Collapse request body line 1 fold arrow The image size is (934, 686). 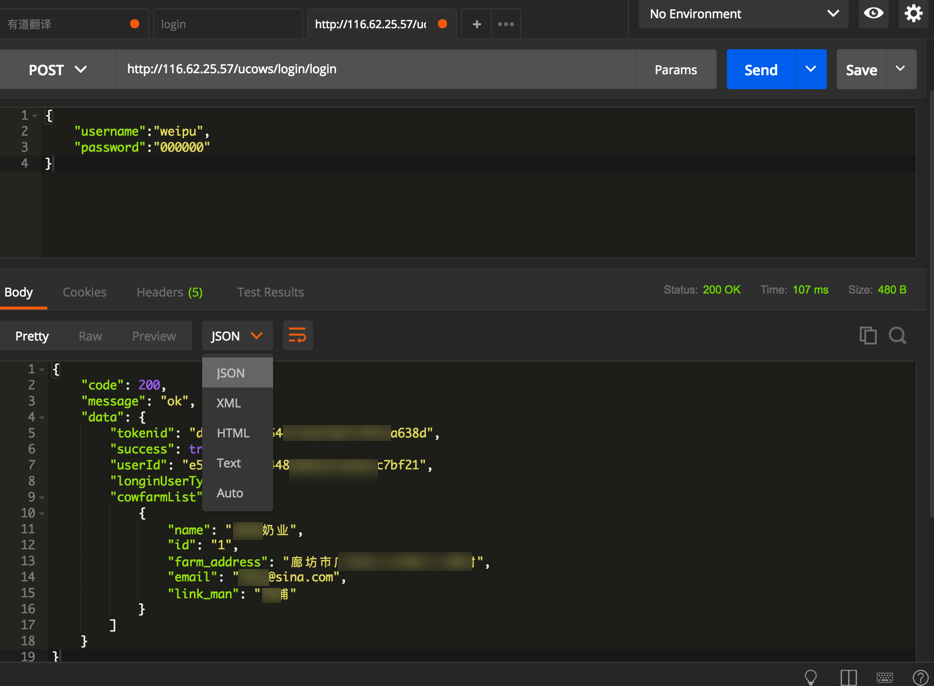click(35, 116)
